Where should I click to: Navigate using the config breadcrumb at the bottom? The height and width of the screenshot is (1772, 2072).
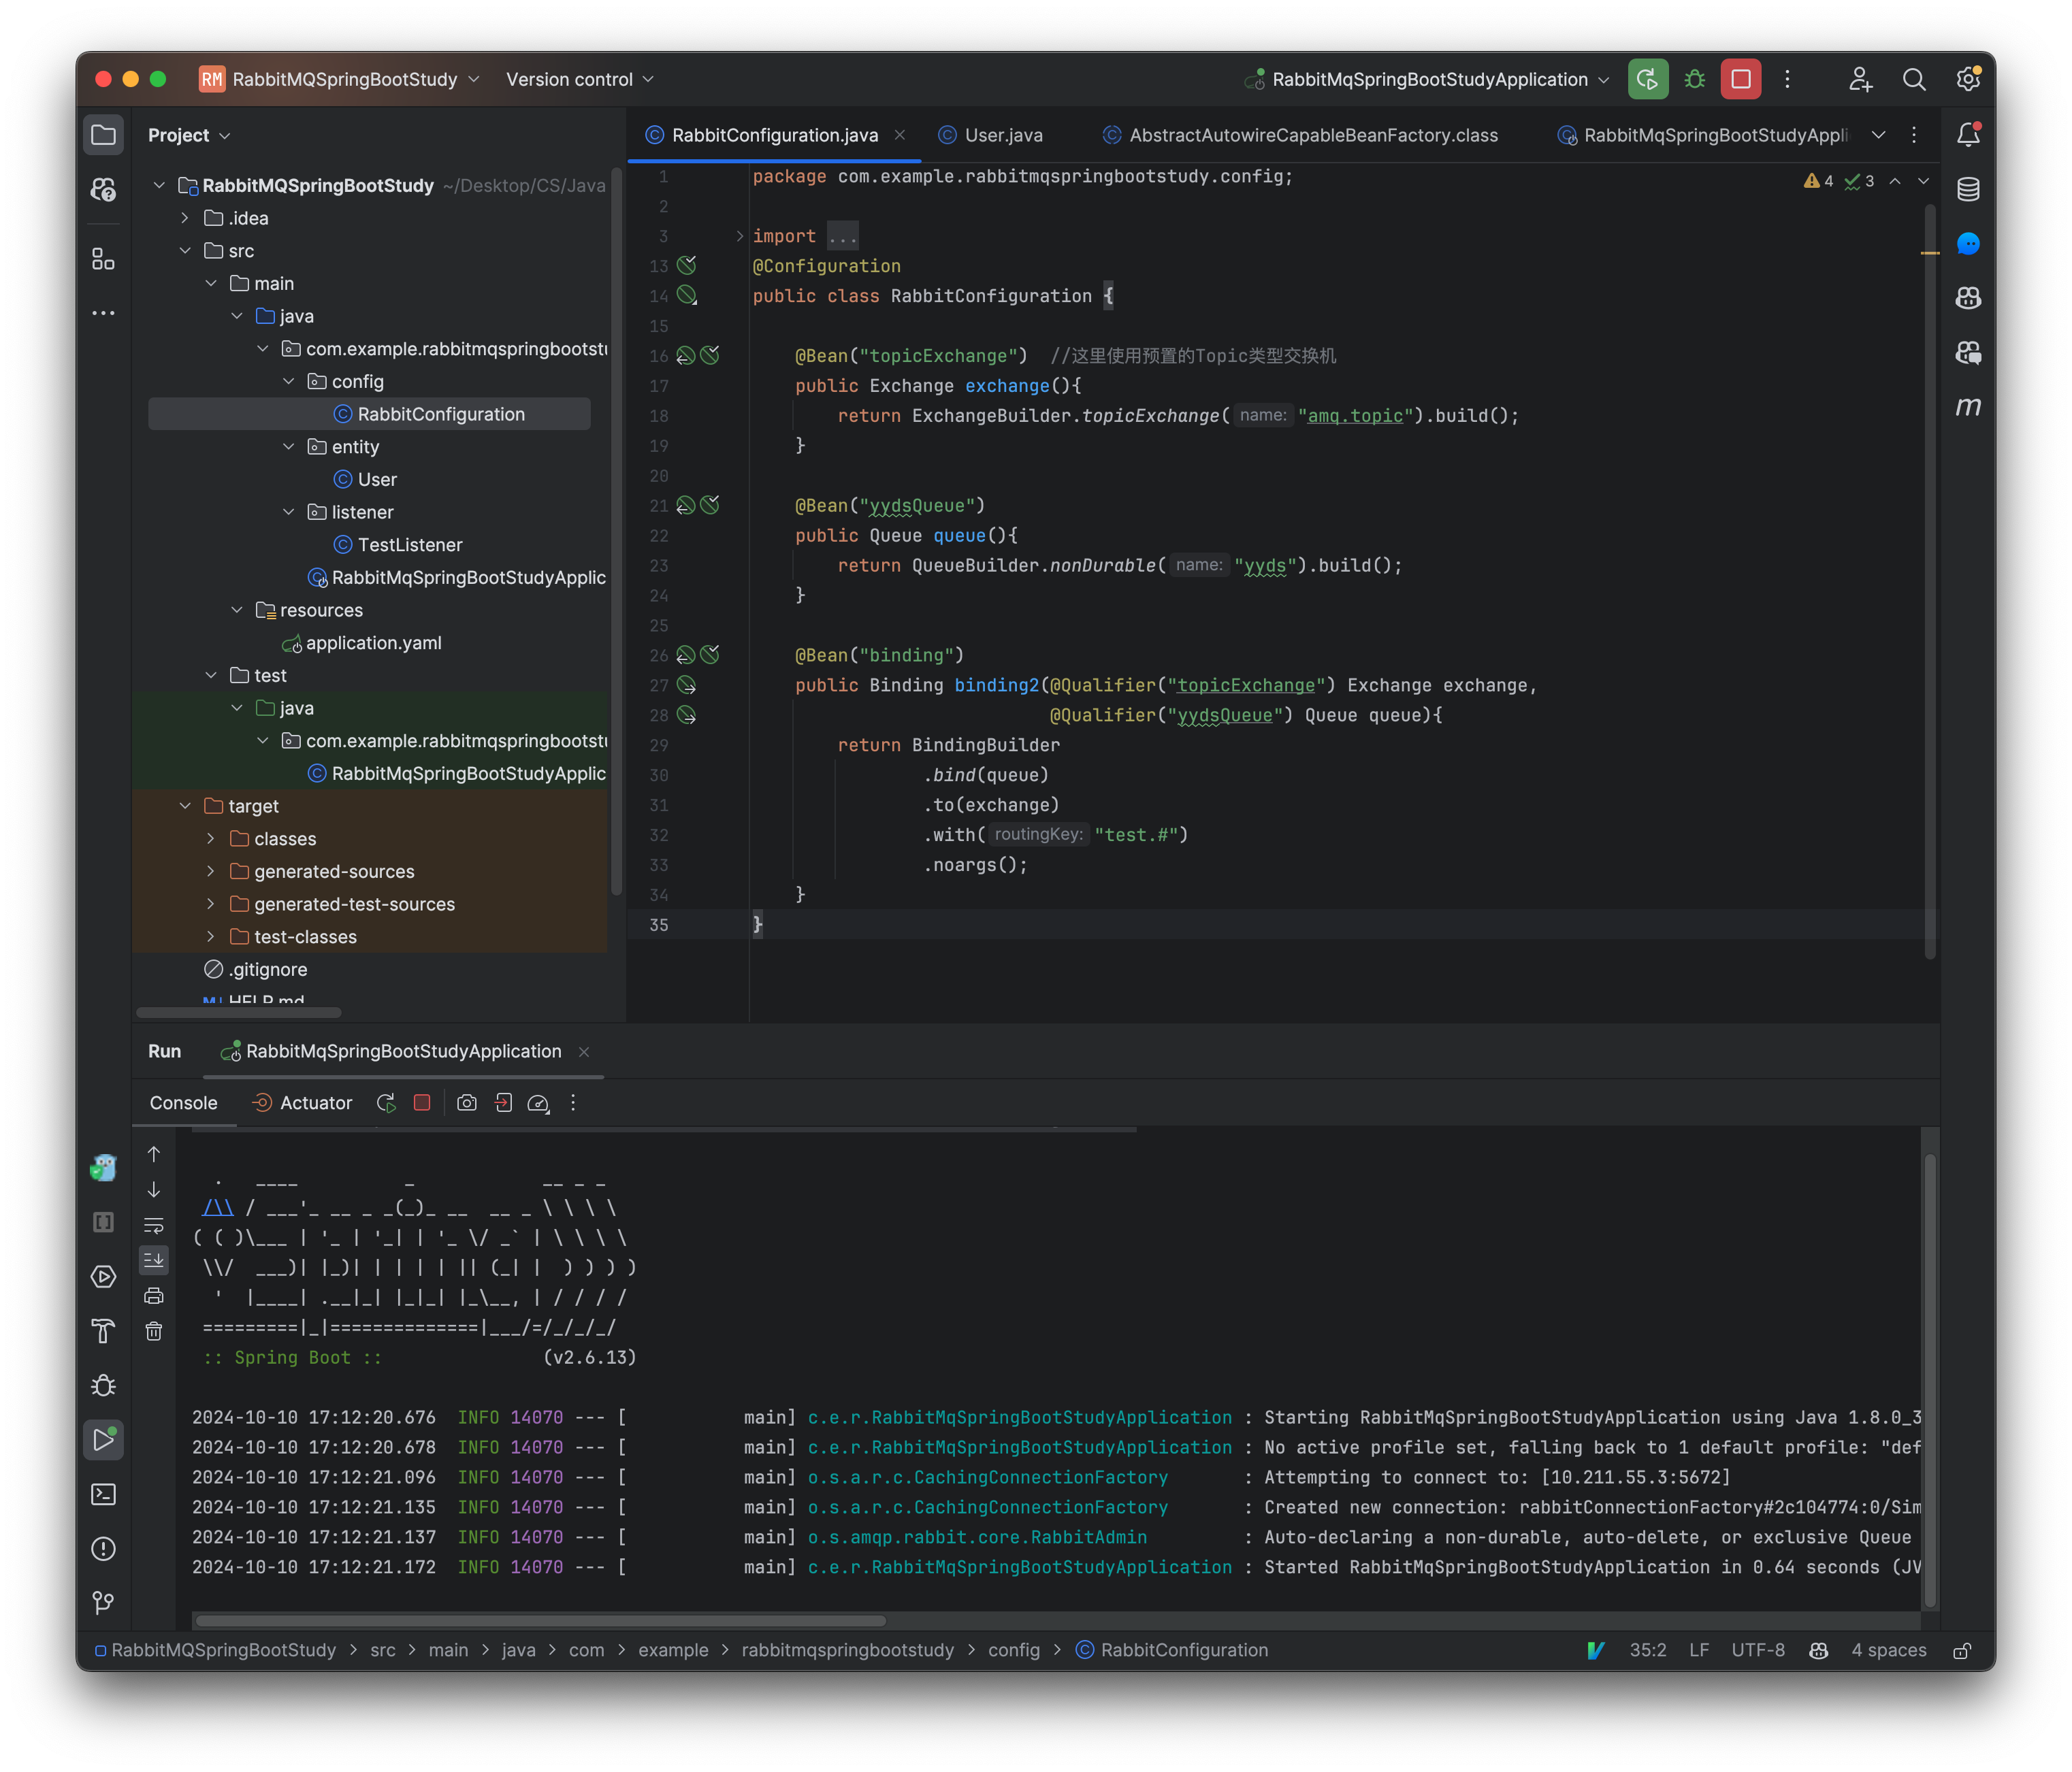pyautogui.click(x=1015, y=1649)
